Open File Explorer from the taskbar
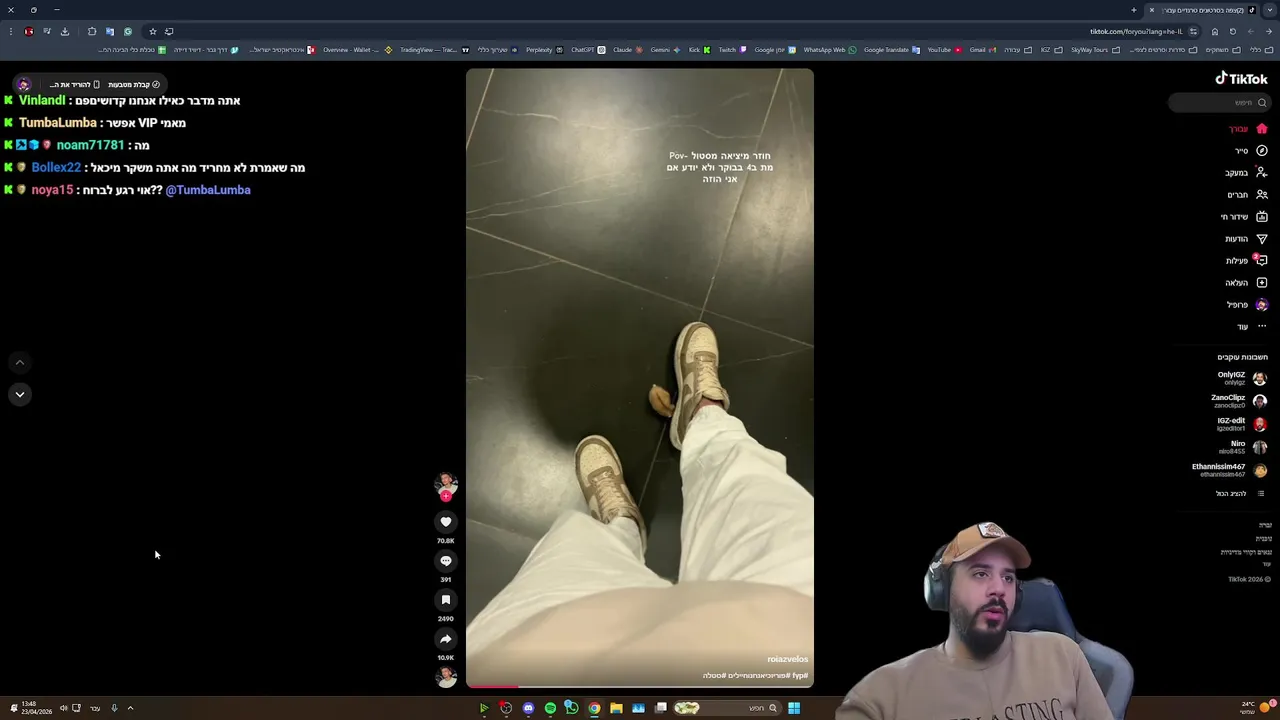 (x=616, y=708)
